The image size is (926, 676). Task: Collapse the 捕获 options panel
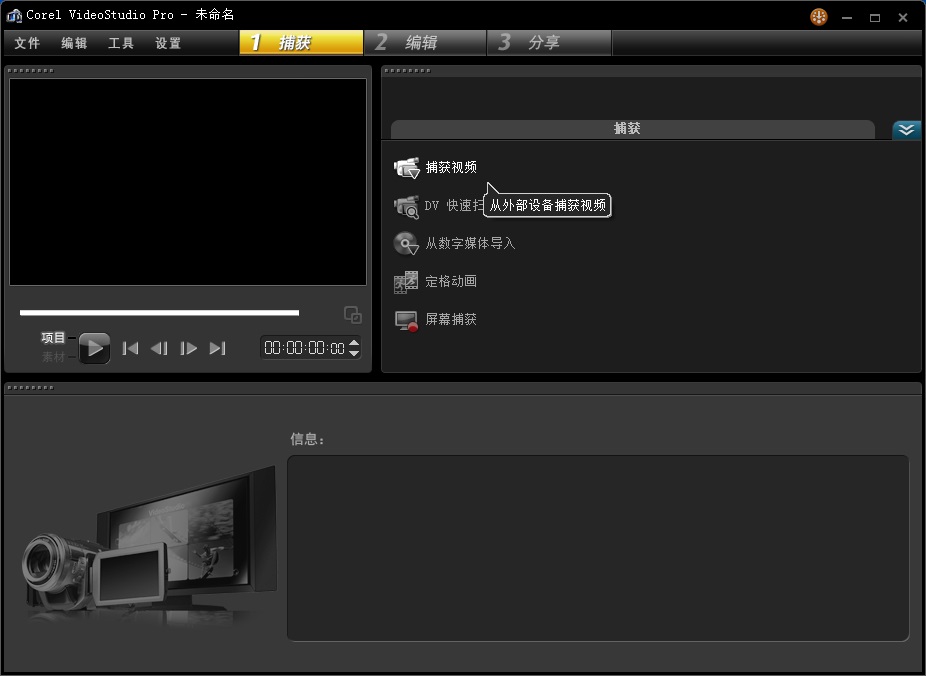point(906,130)
